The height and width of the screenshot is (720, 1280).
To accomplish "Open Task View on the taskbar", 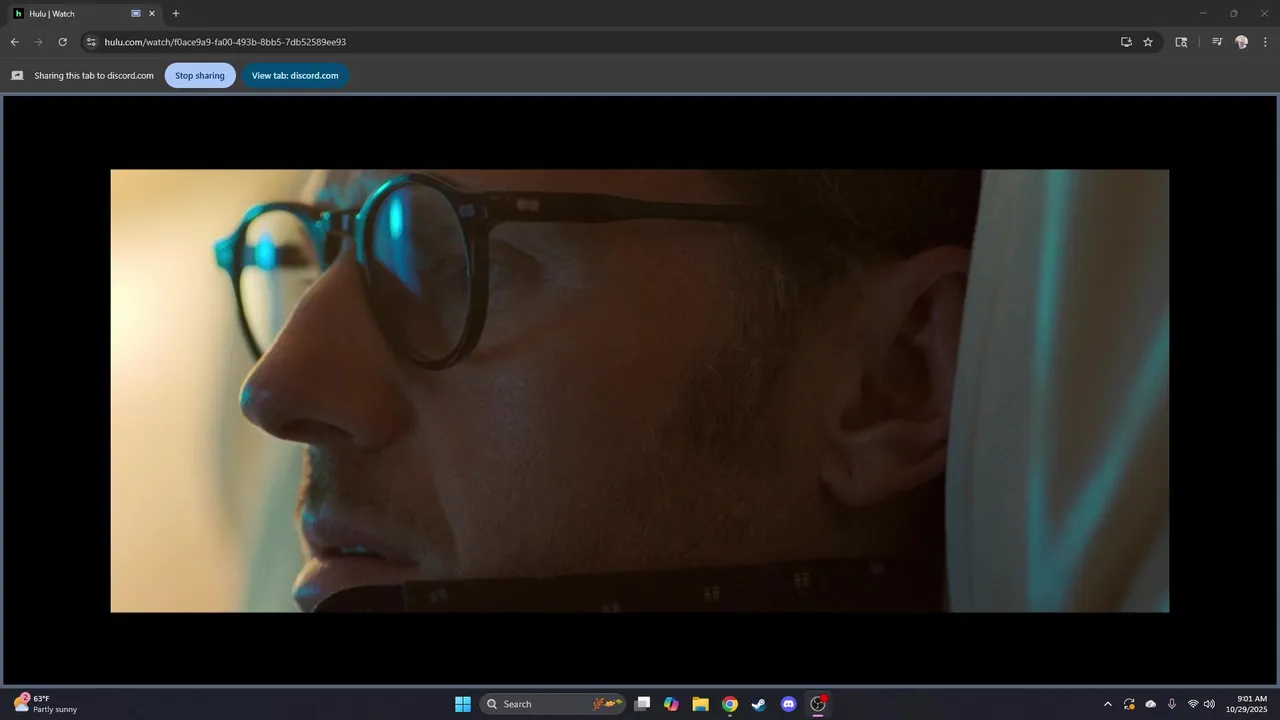I will (x=642, y=704).
